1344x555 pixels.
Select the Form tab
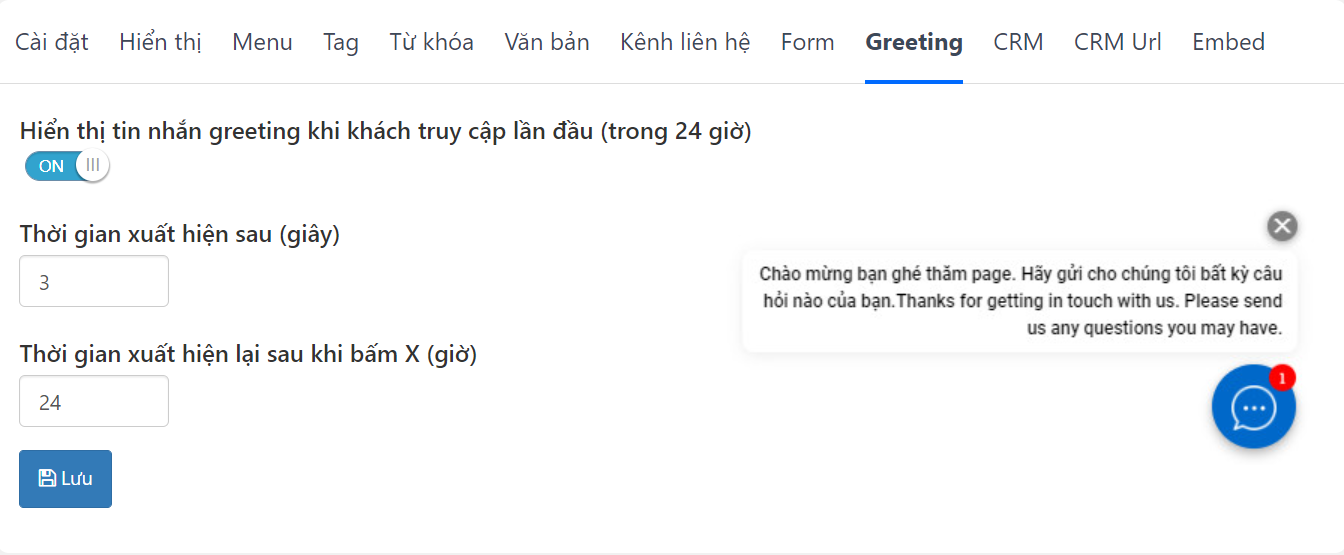[808, 42]
